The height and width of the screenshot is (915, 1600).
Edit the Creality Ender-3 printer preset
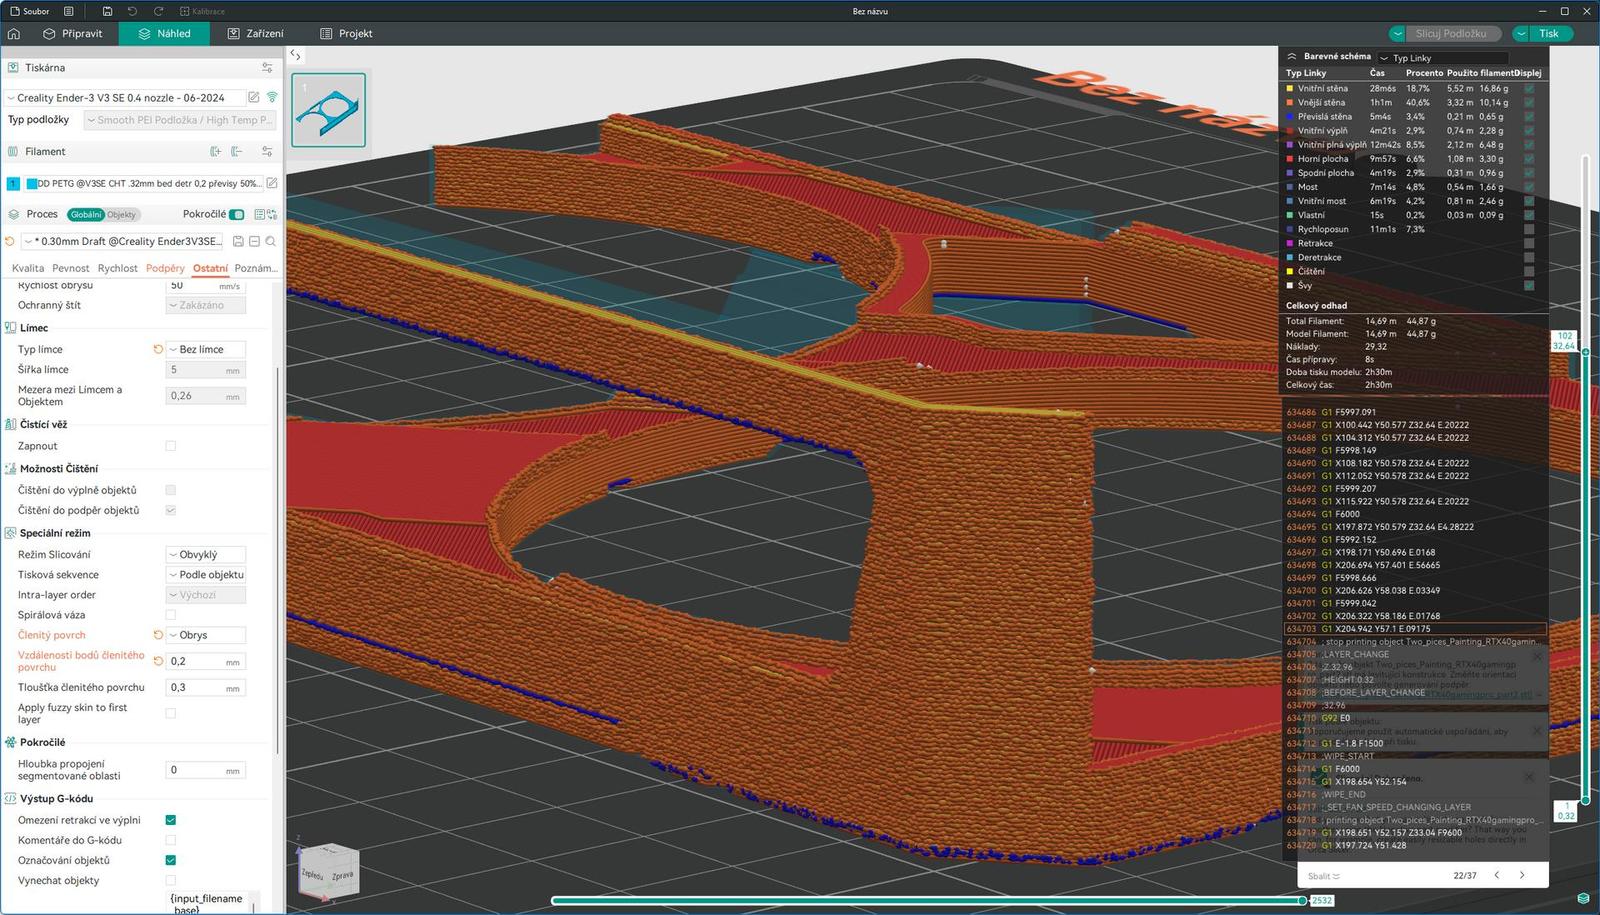pyautogui.click(x=254, y=97)
